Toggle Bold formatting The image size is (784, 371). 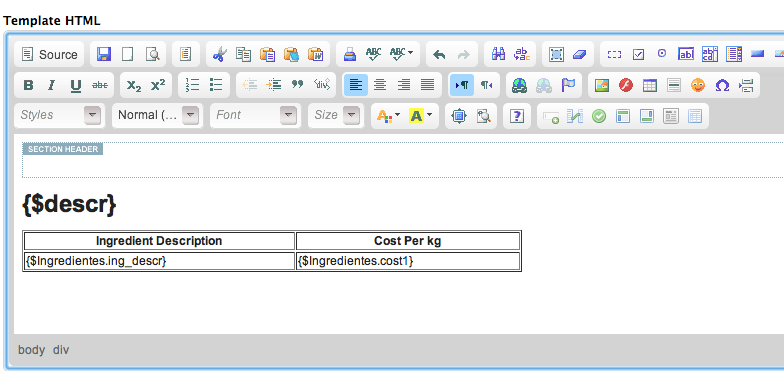coord(28,85)
